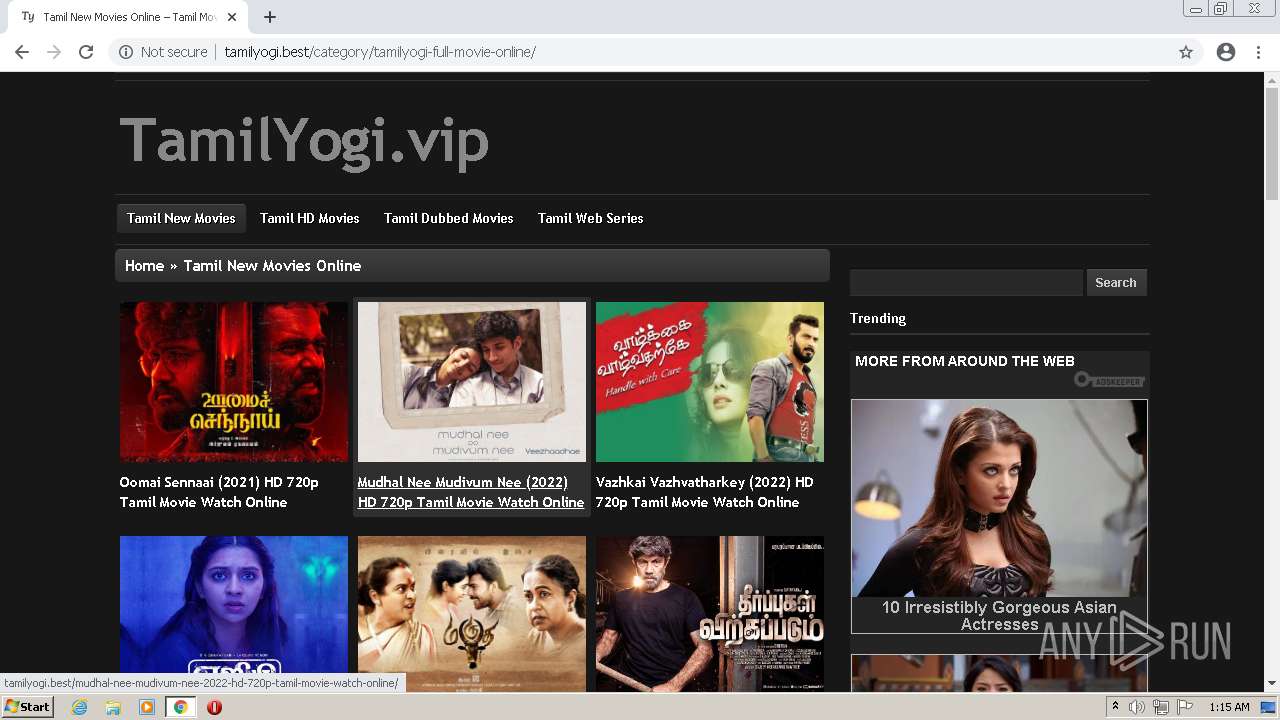This screenshot has height=720, width=1280.
Task: Click the address bar URL
Action: pyautogui.click(x=380, y=52)
